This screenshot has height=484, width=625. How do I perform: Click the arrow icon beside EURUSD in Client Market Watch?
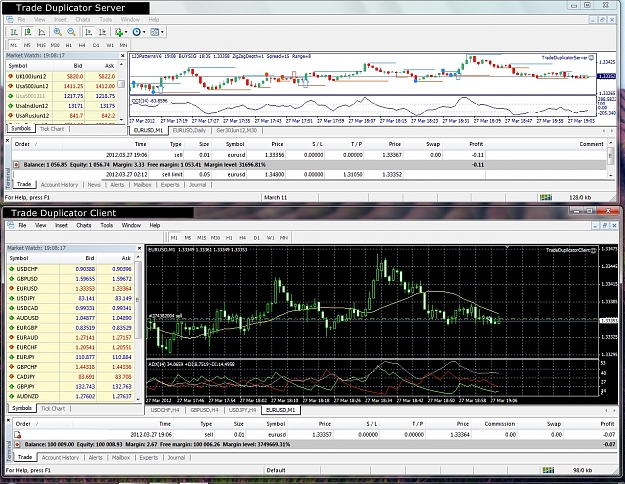pyautogui.click(x=12, y=288)
